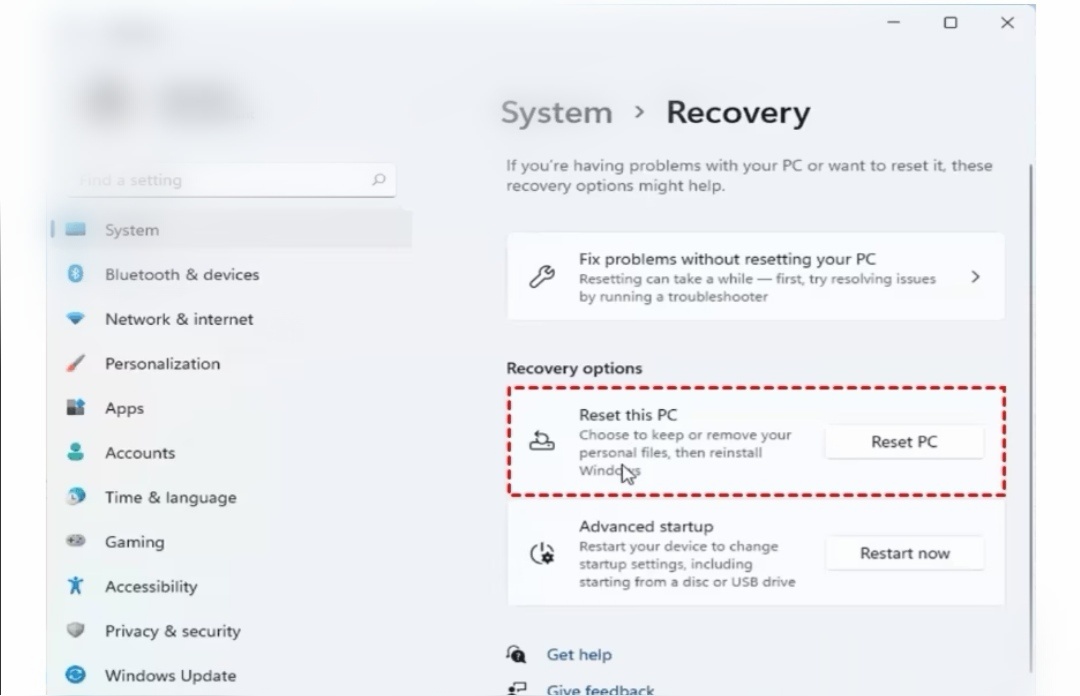The height and width of the screenshot is (696, 1080).
Task: Expand the fix problems troubleshooter row chevron
Action: (x=975, y=277)
